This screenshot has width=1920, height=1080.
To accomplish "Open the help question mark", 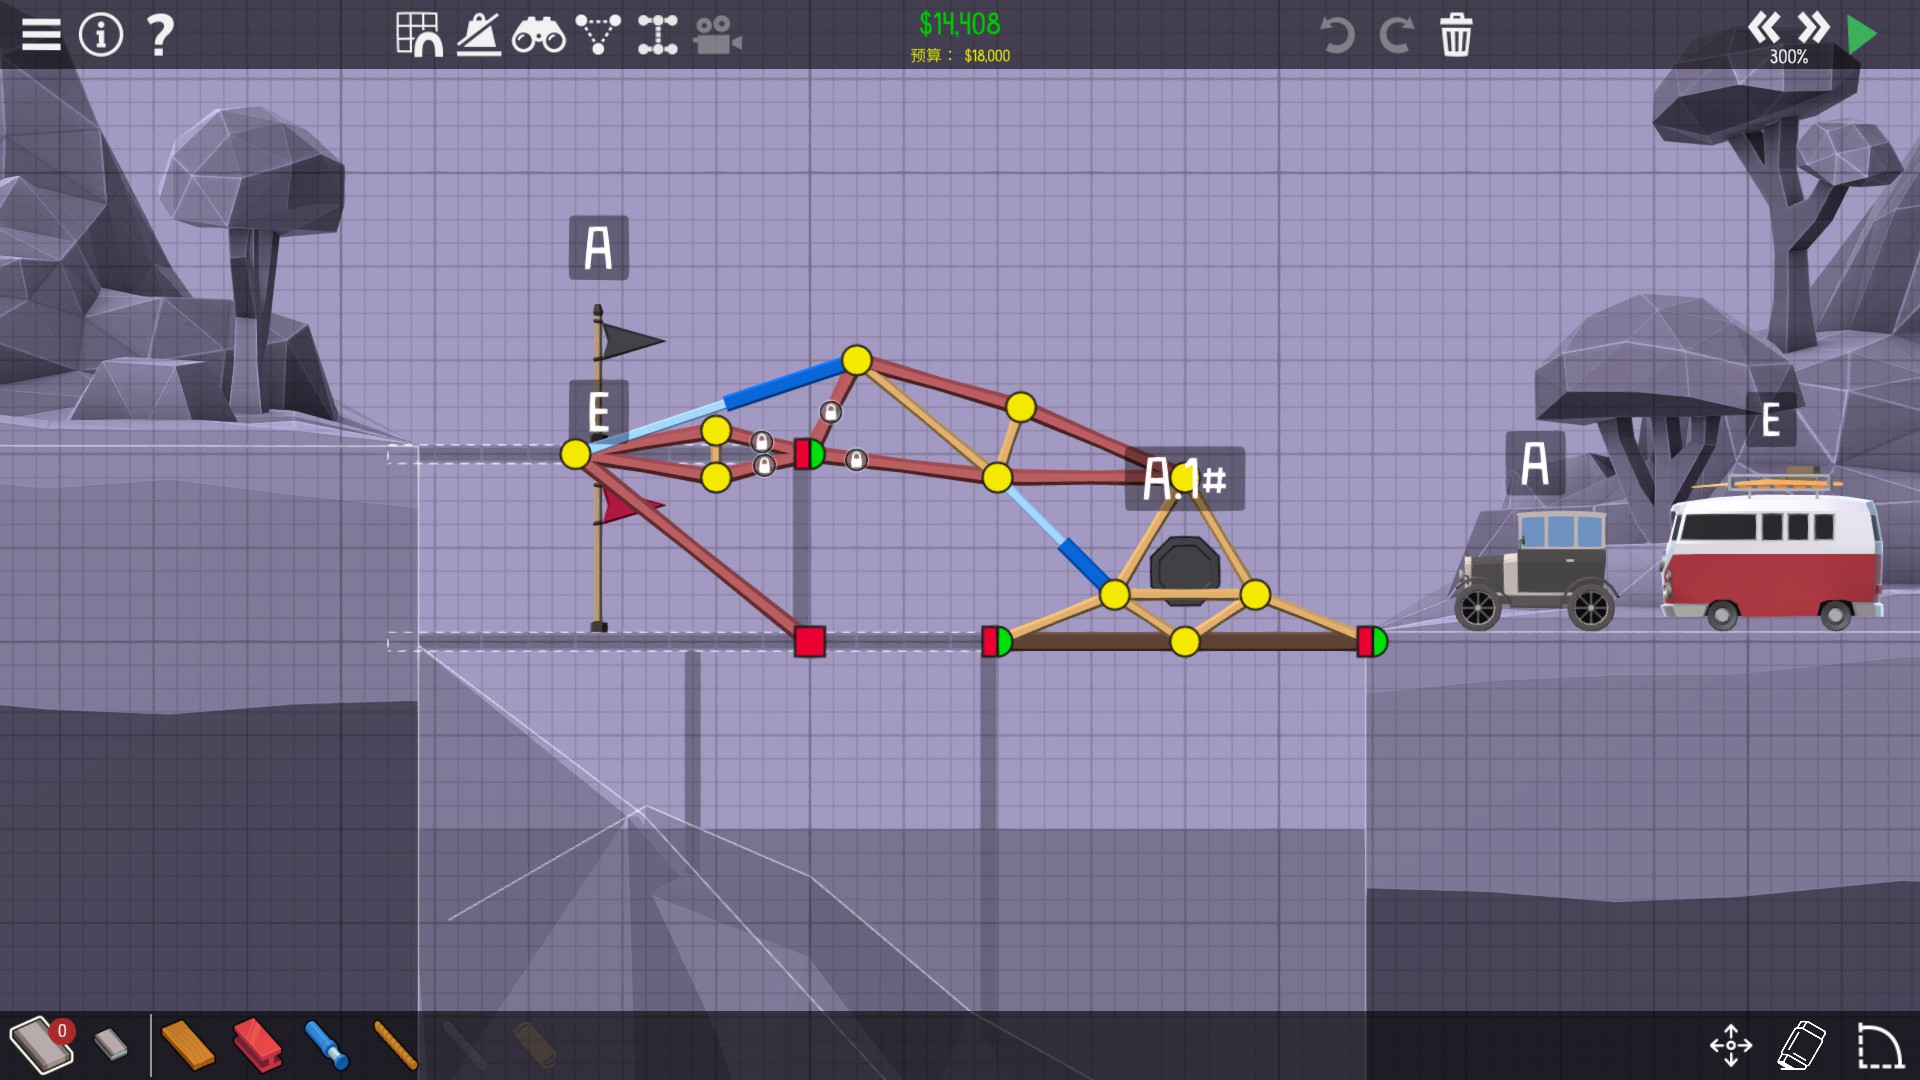I will point(160,35).
